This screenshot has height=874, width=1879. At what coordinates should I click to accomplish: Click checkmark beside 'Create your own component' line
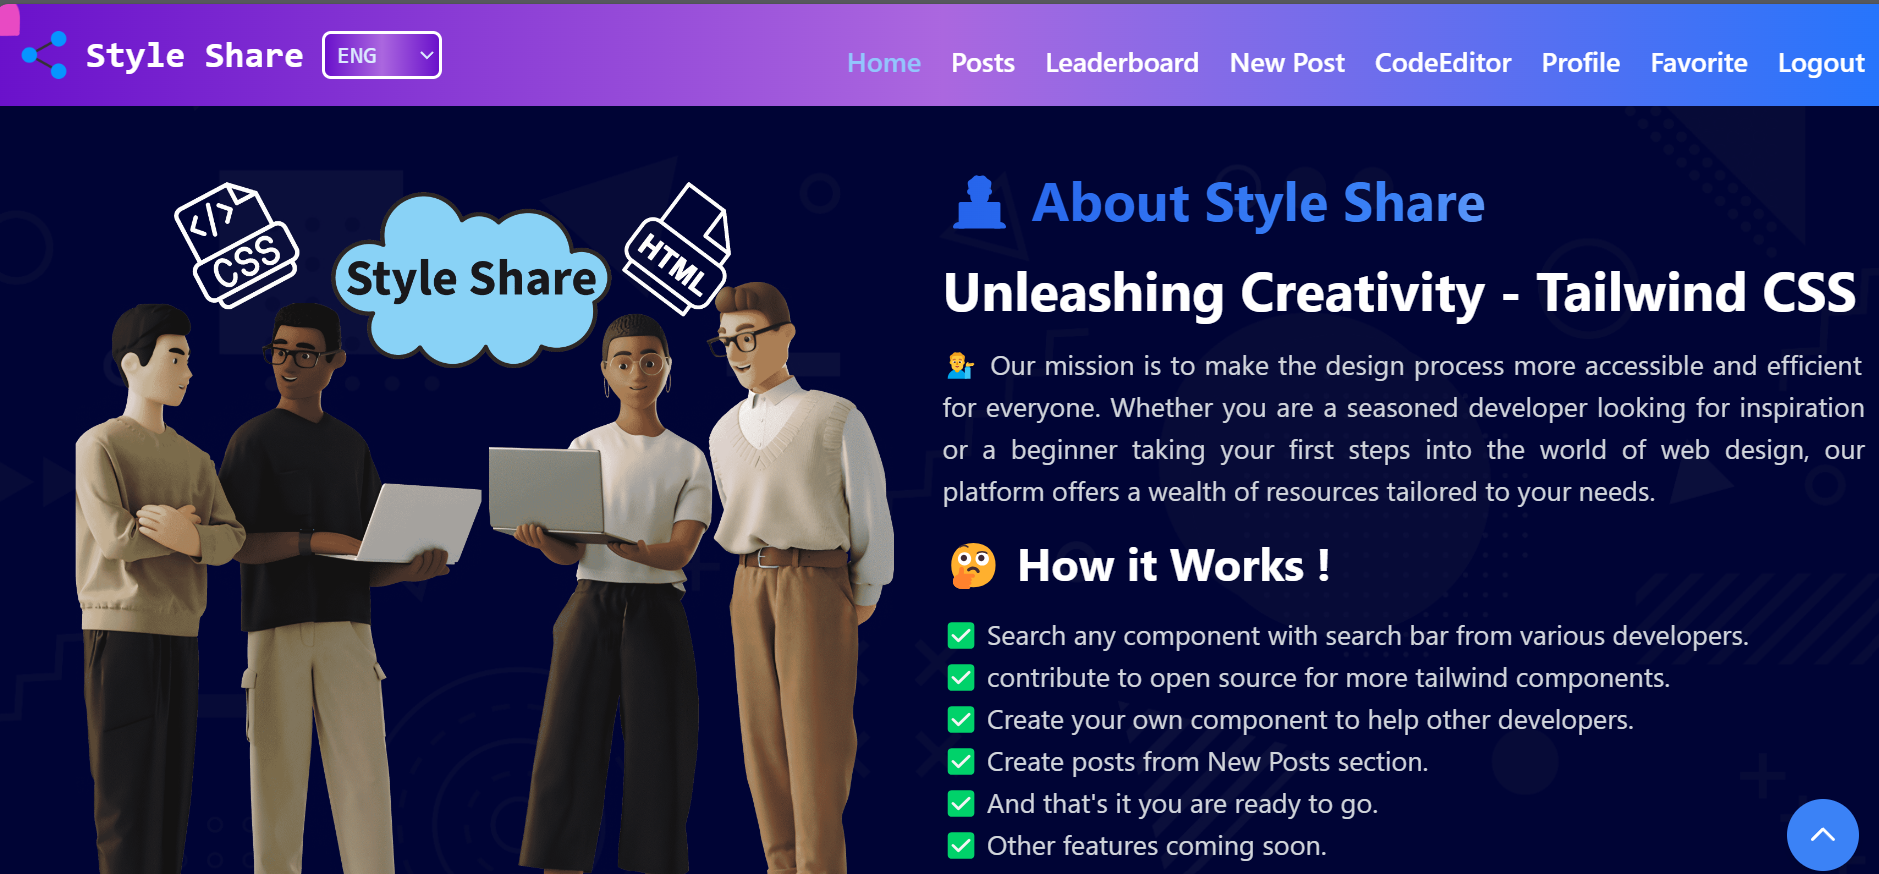click(x=961, y=720)
